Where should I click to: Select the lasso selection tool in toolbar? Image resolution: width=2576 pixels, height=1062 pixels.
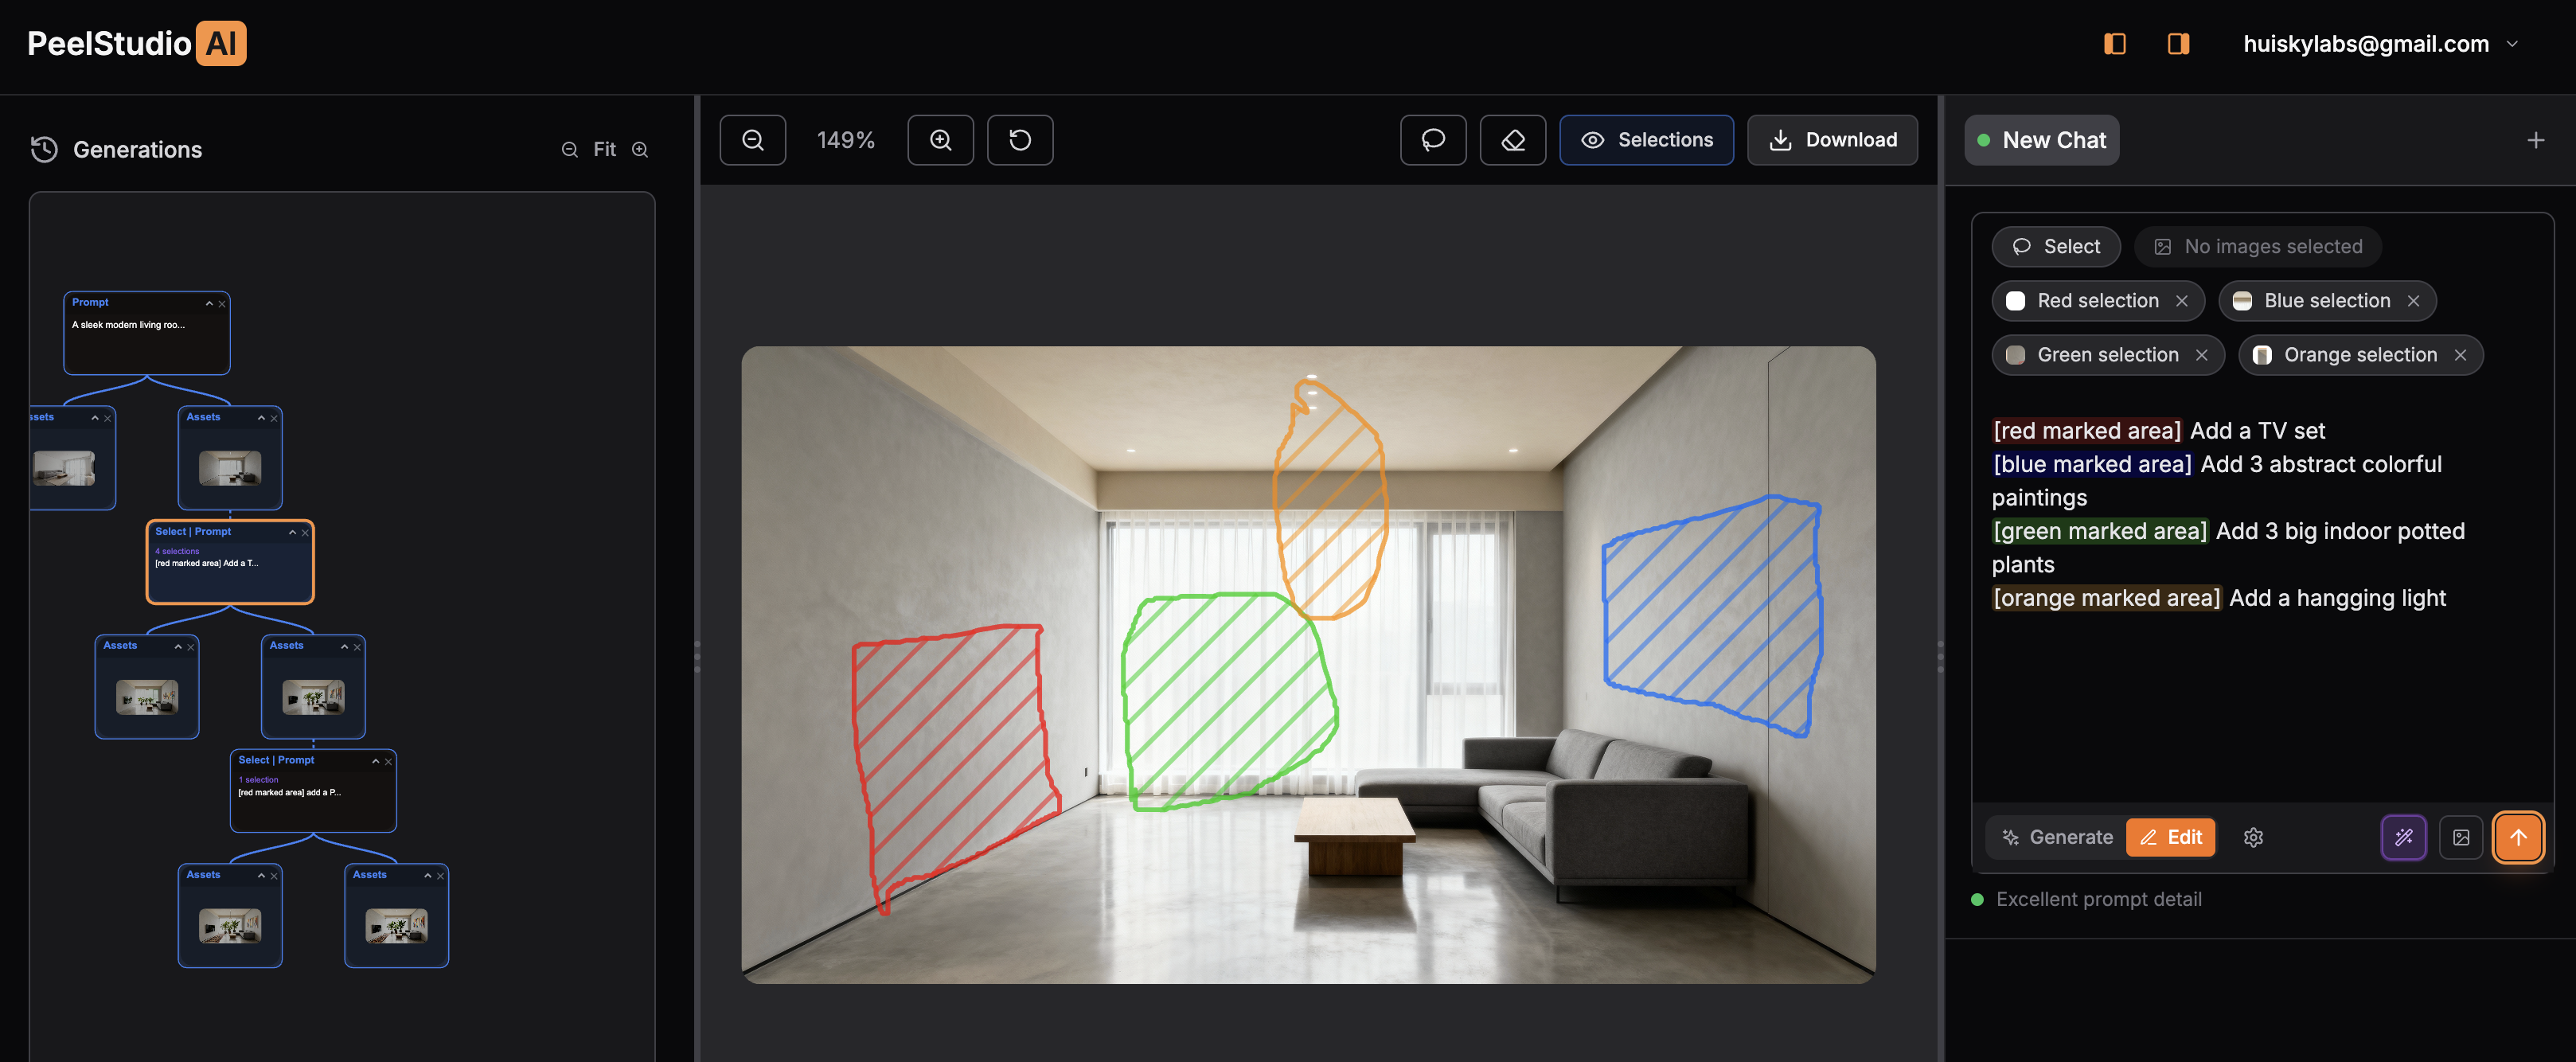point(1432,140)
